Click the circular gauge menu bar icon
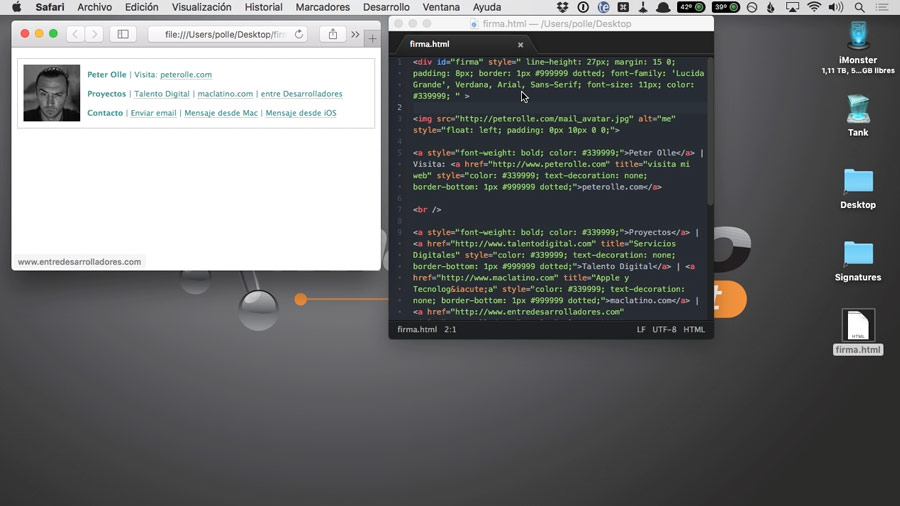900x506 pixels. pyautogui.click(x=752, y=7)
